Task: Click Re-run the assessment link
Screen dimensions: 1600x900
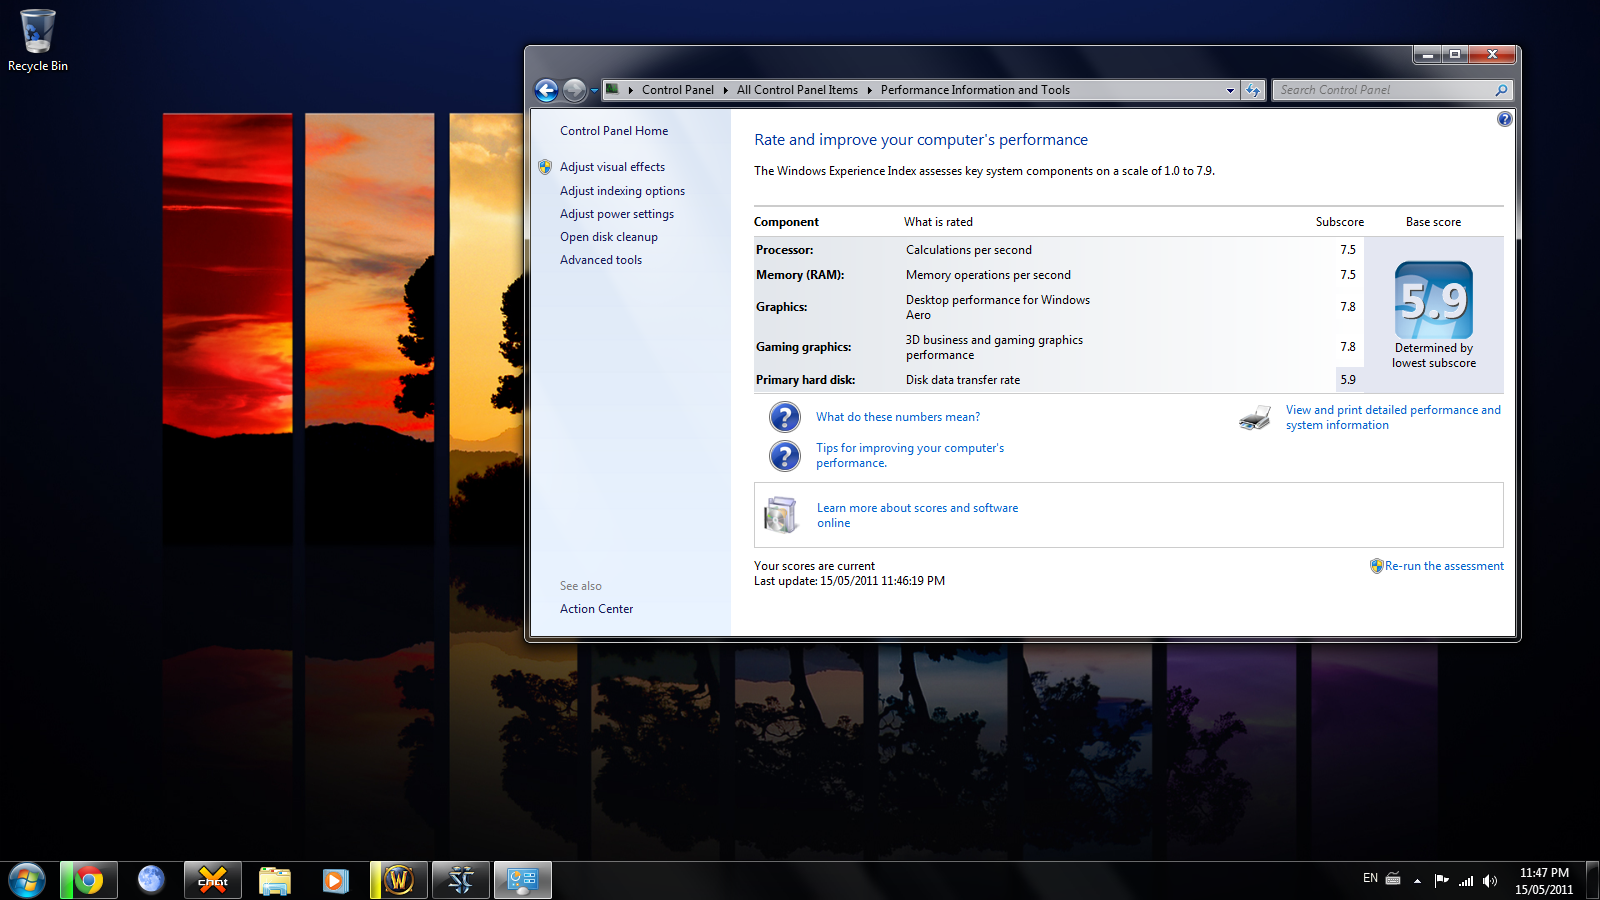Action: point(1443,566)
